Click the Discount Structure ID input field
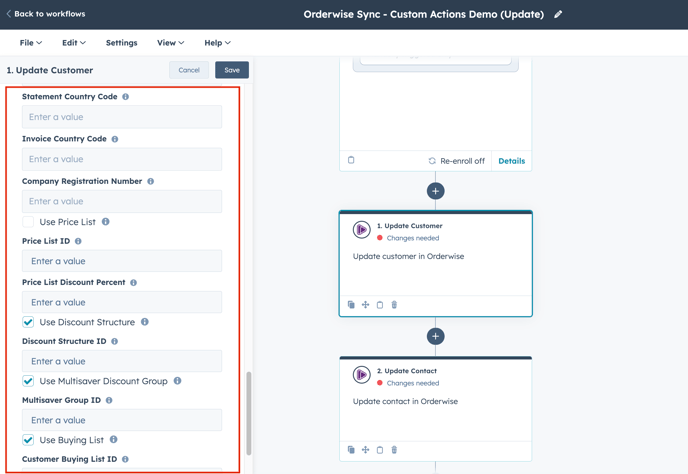 pyautogui.click(x=122, y=361)
